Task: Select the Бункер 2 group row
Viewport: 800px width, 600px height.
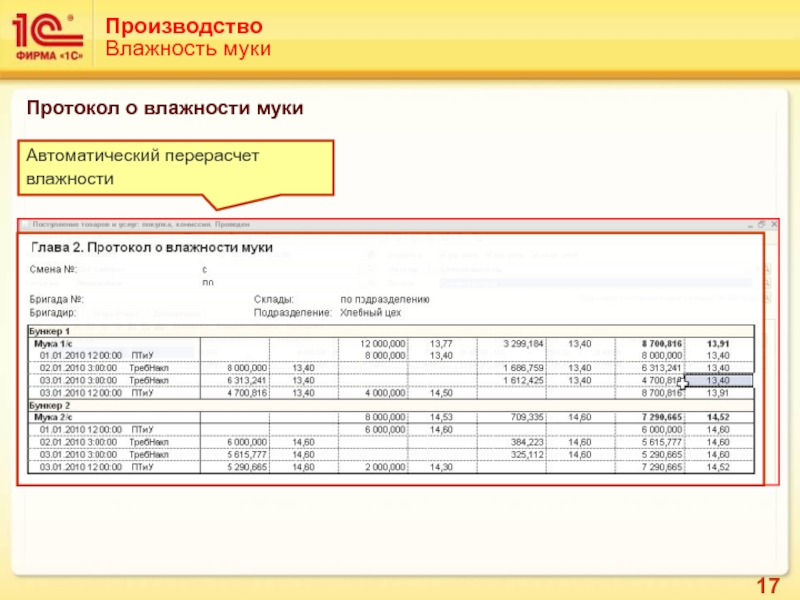Action: (391, 406)
